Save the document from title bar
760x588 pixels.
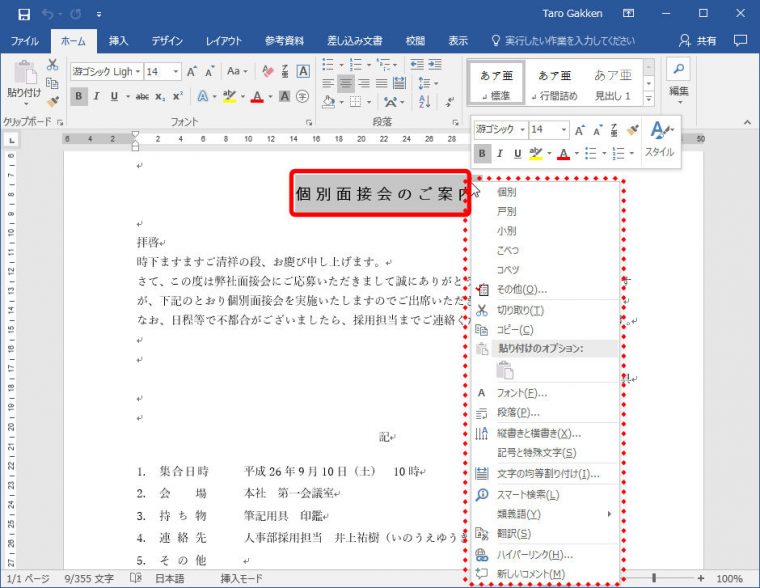point(24,14)
